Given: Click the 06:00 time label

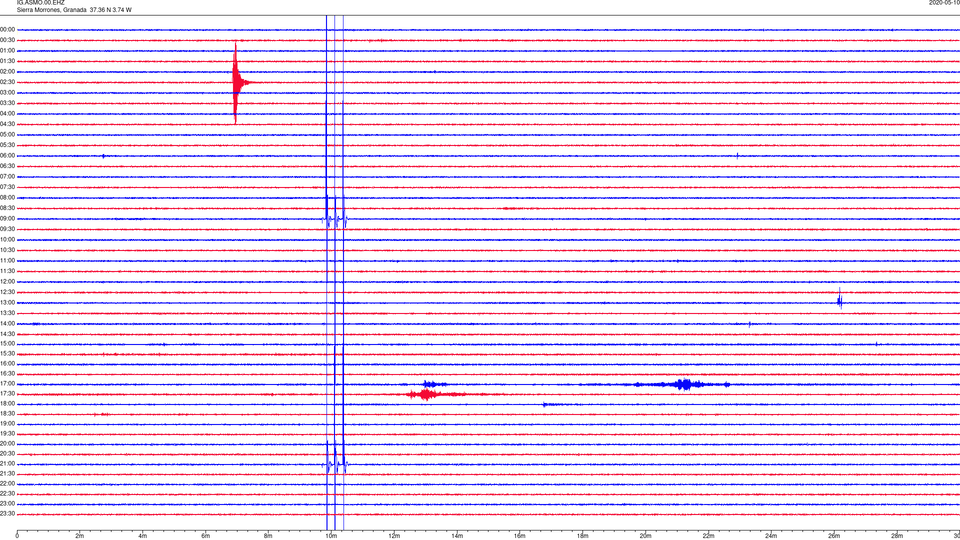Looking at the screenshot, I should coord(7,156).
